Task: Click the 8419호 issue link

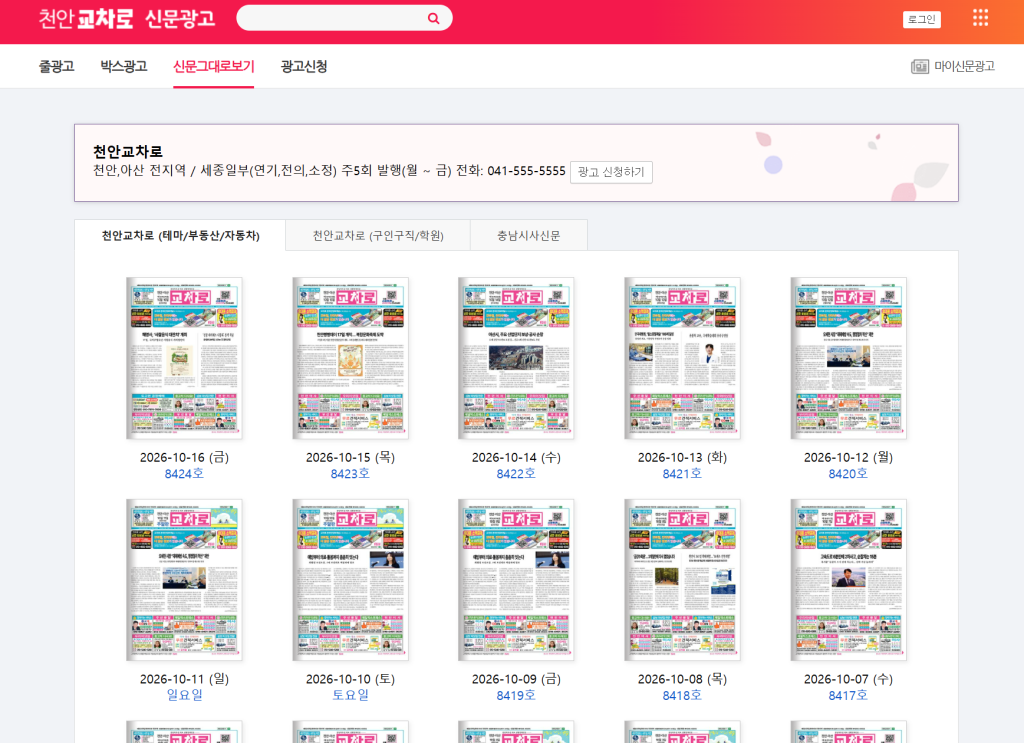Action: 516,695
